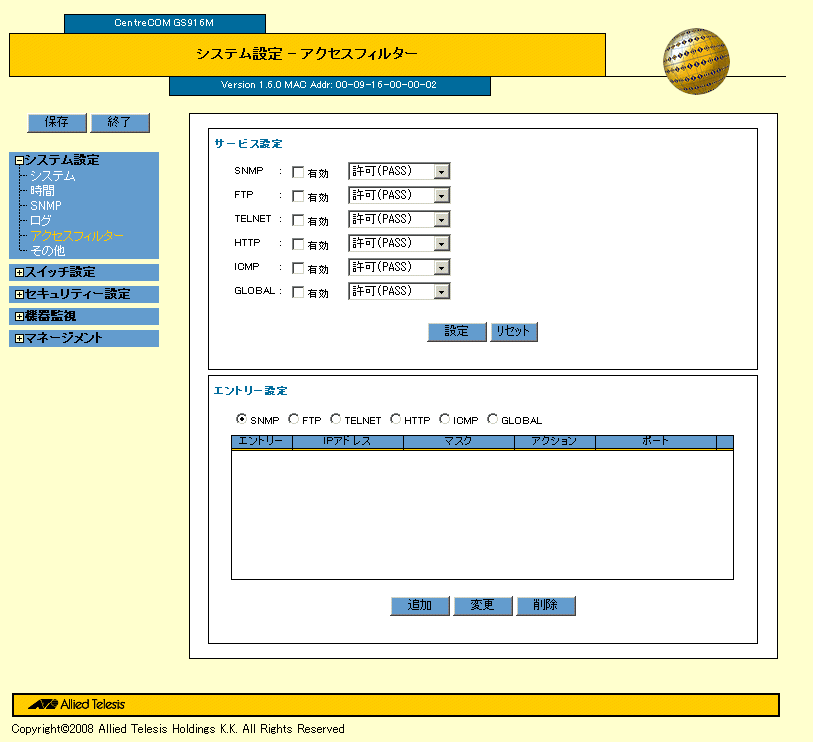Expand the スイッチ設定 menu section

(19, 272)
